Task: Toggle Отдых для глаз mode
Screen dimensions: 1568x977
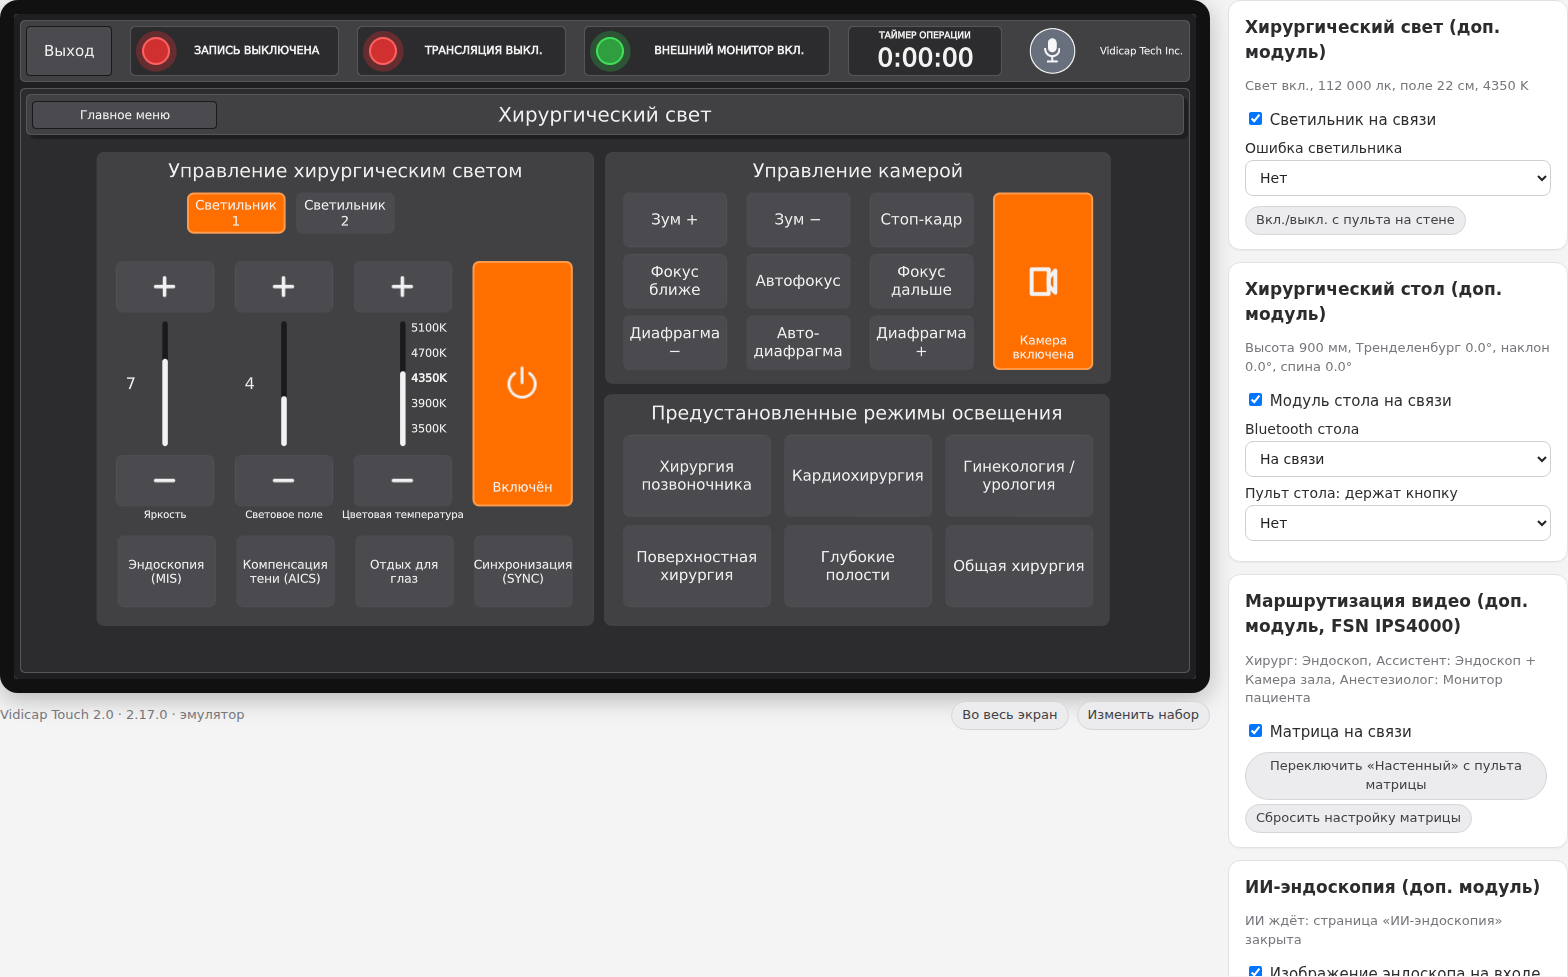Action: click(x=404, y=571)
